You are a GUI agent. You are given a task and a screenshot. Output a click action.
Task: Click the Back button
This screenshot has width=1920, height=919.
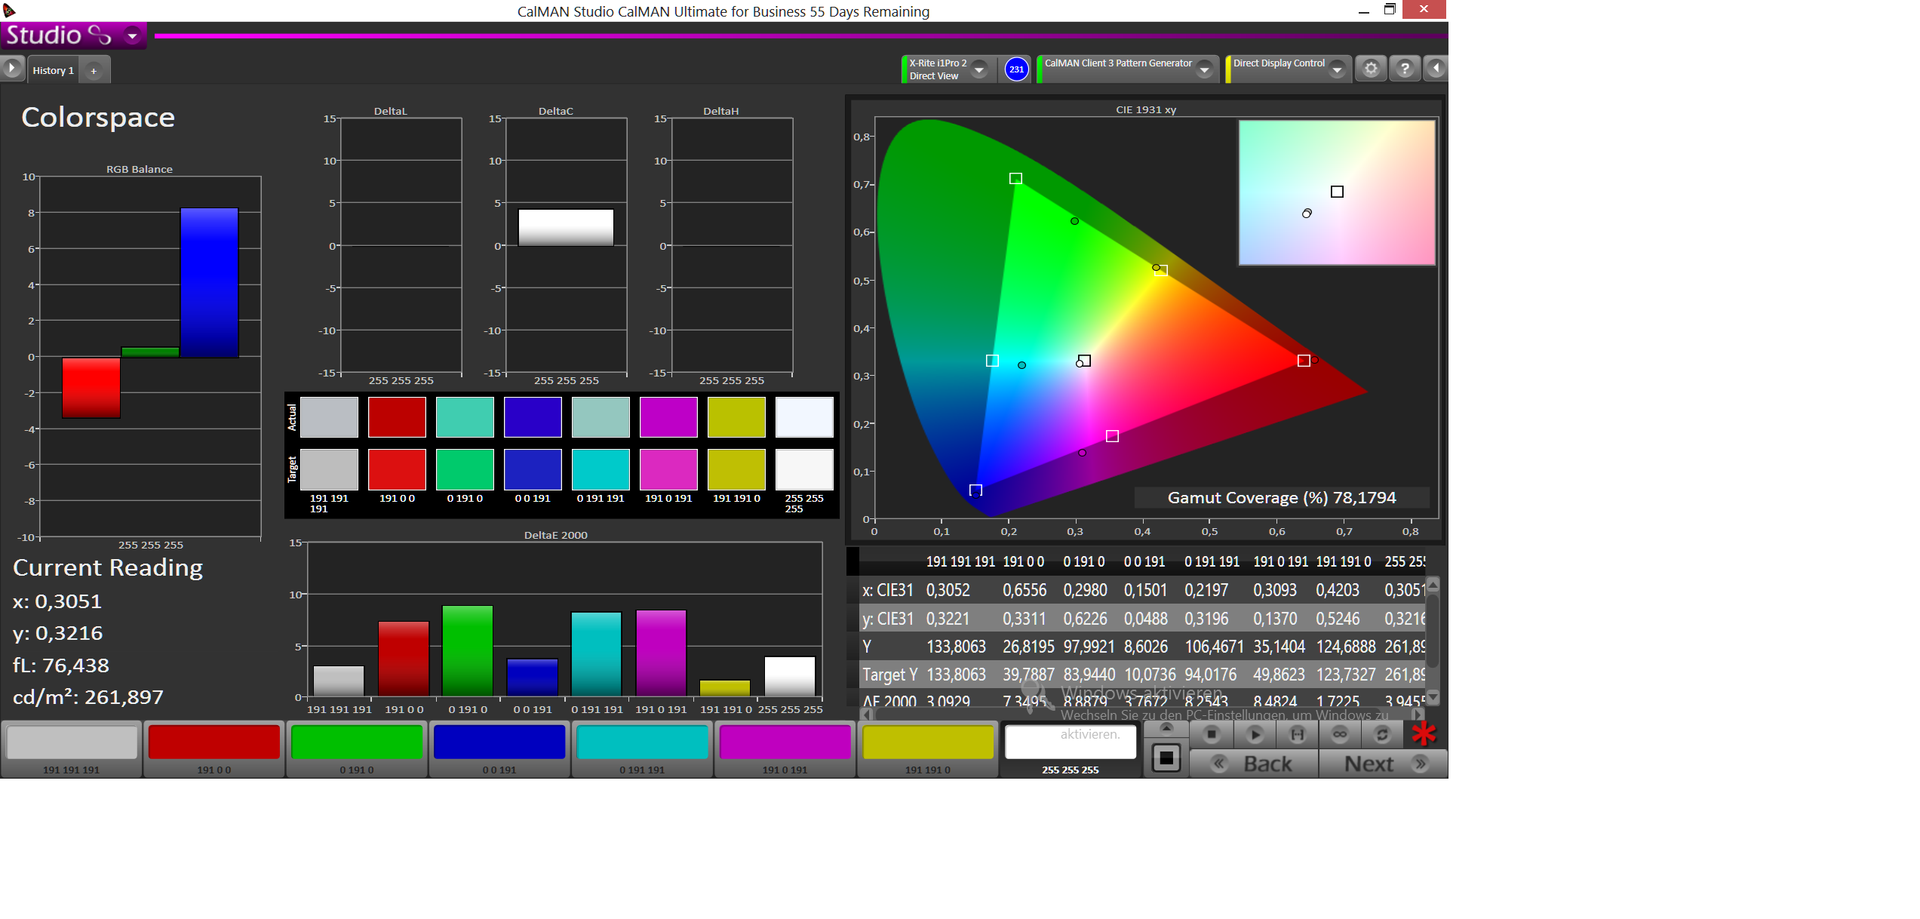1254,763
